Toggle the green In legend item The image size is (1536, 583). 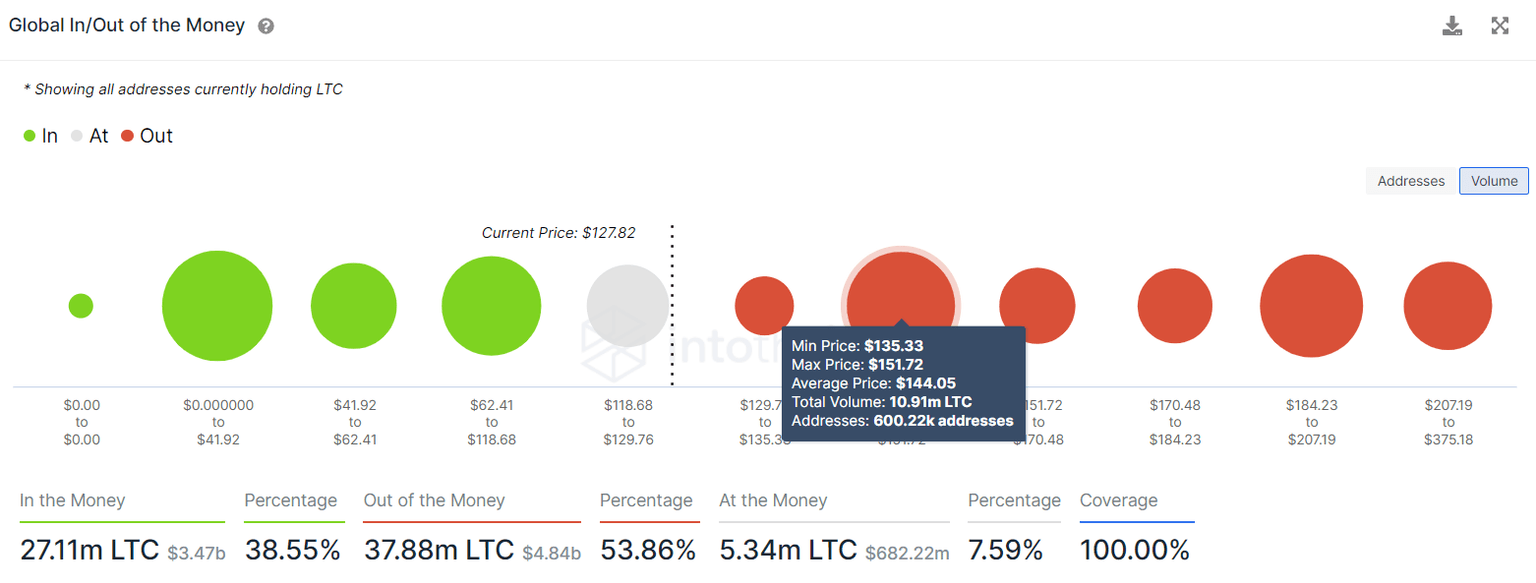41,136
